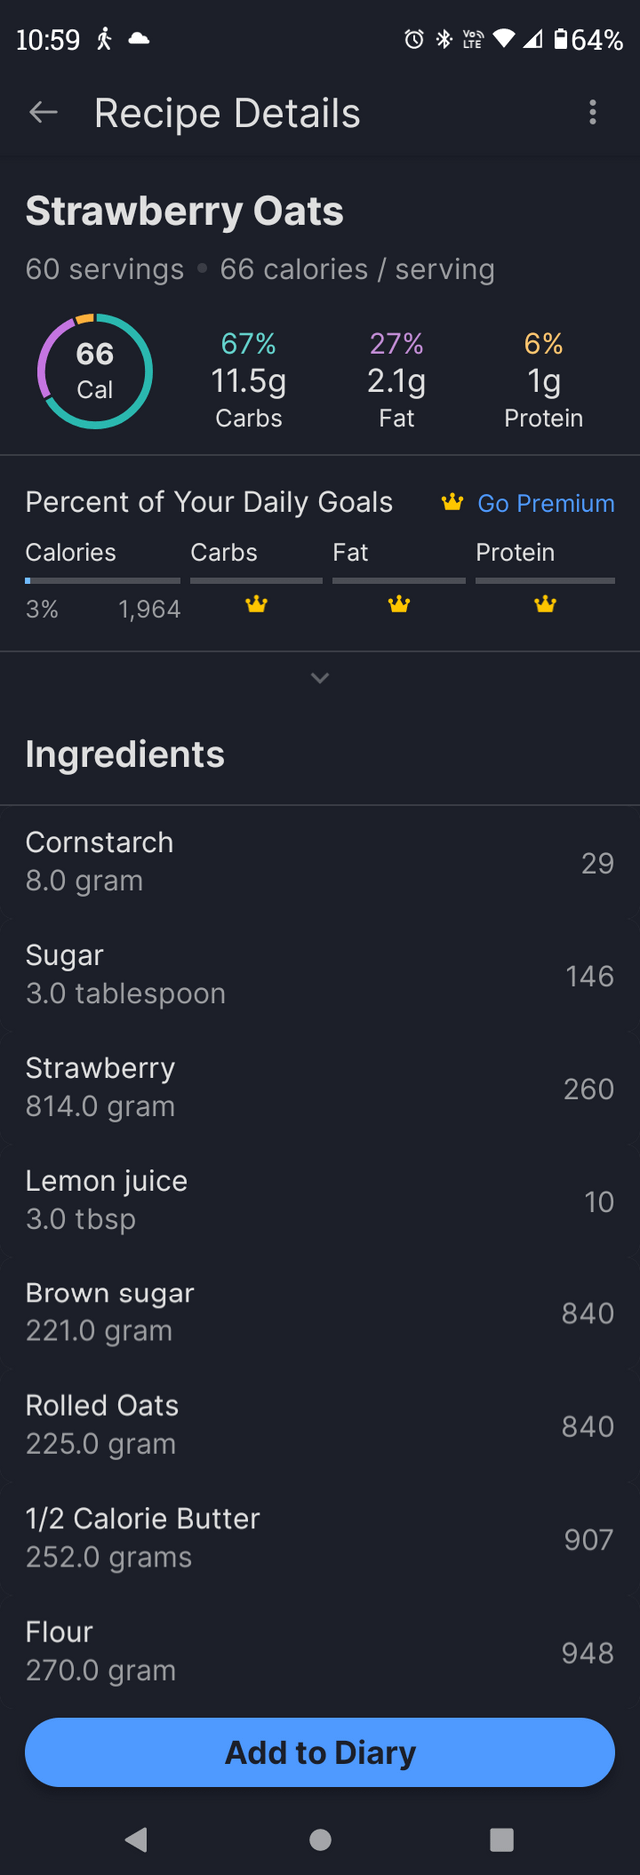Tap the back arrow icon
Screen dimensions: 640x1875
click(x=43, y=113)
